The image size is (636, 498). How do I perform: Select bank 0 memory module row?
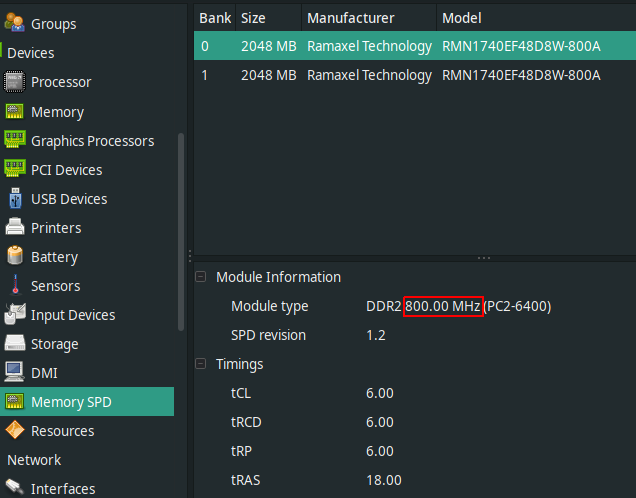pyautogui.click(x=415, y=46)
